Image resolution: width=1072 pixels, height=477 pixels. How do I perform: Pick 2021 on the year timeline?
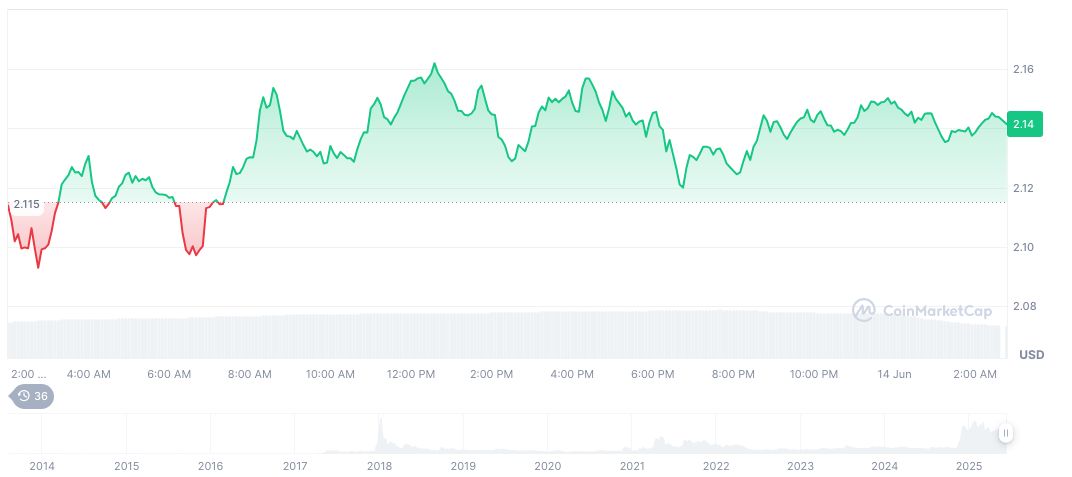(632, 466)
